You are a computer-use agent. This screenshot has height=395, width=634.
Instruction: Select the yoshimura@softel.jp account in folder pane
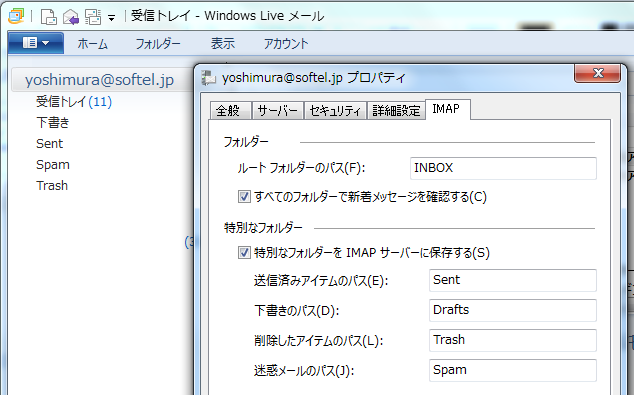[x=99, y=80]
